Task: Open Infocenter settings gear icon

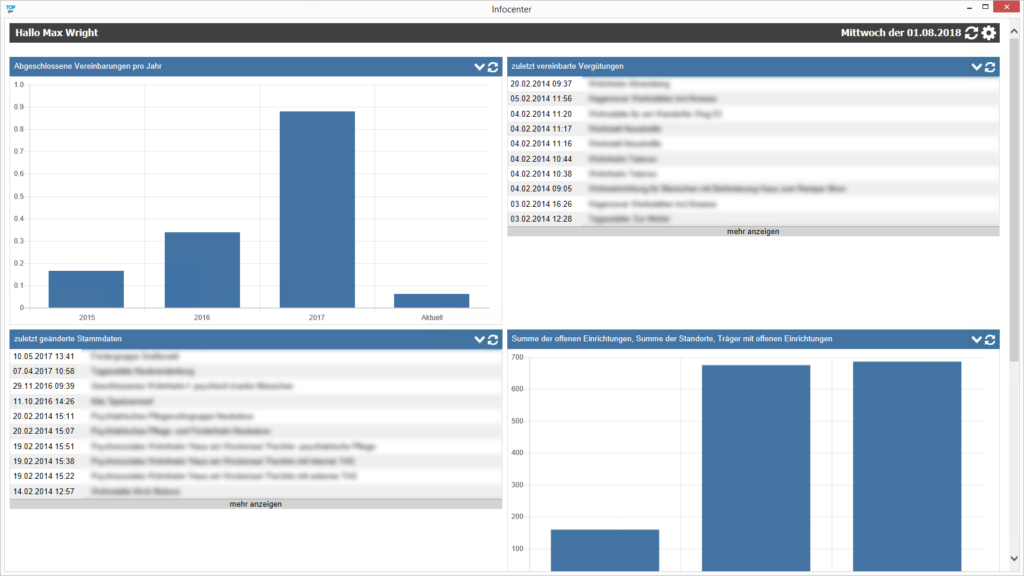Action: [x=989, y=33]
